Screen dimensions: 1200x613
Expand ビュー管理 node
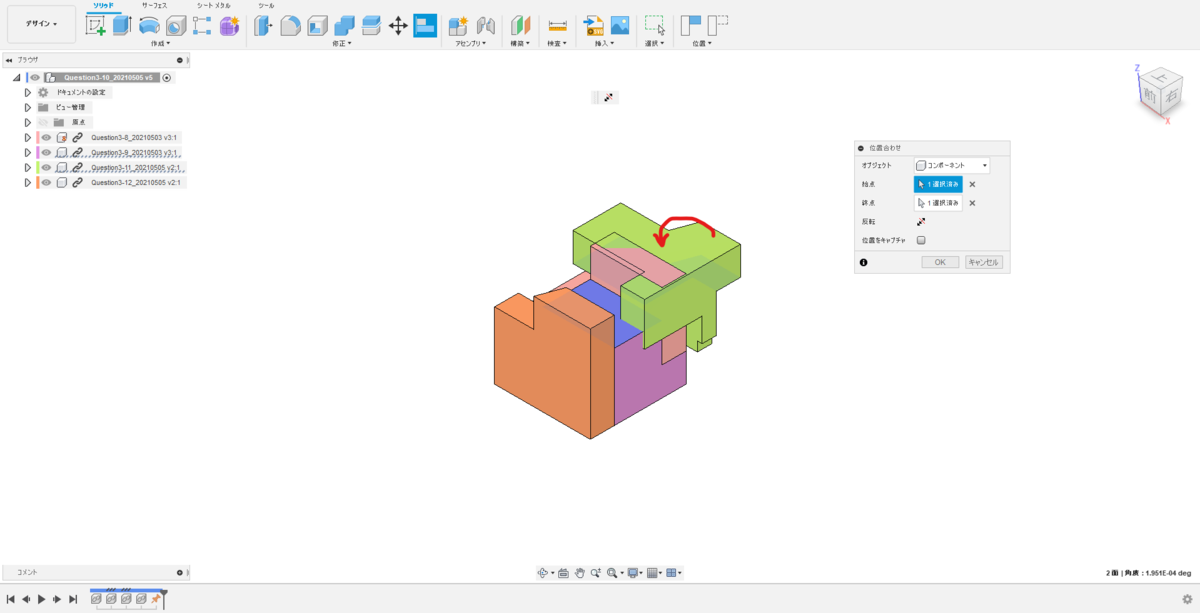(28, 107)
